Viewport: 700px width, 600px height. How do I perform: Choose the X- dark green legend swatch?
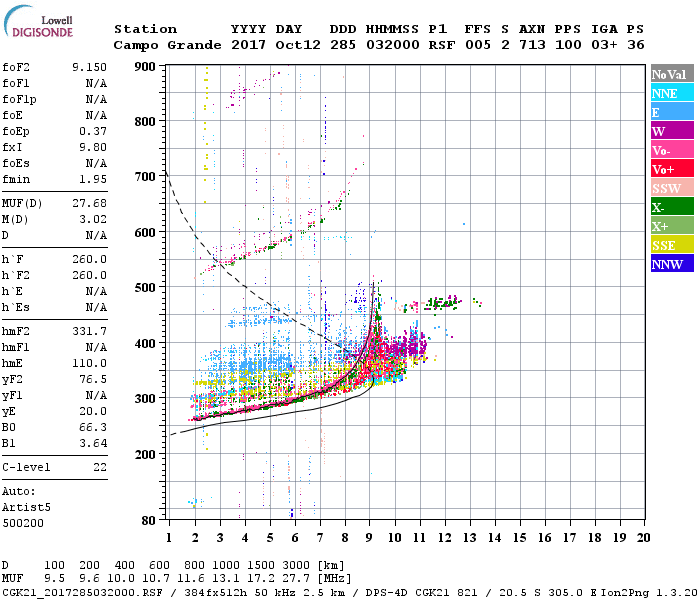670,207
